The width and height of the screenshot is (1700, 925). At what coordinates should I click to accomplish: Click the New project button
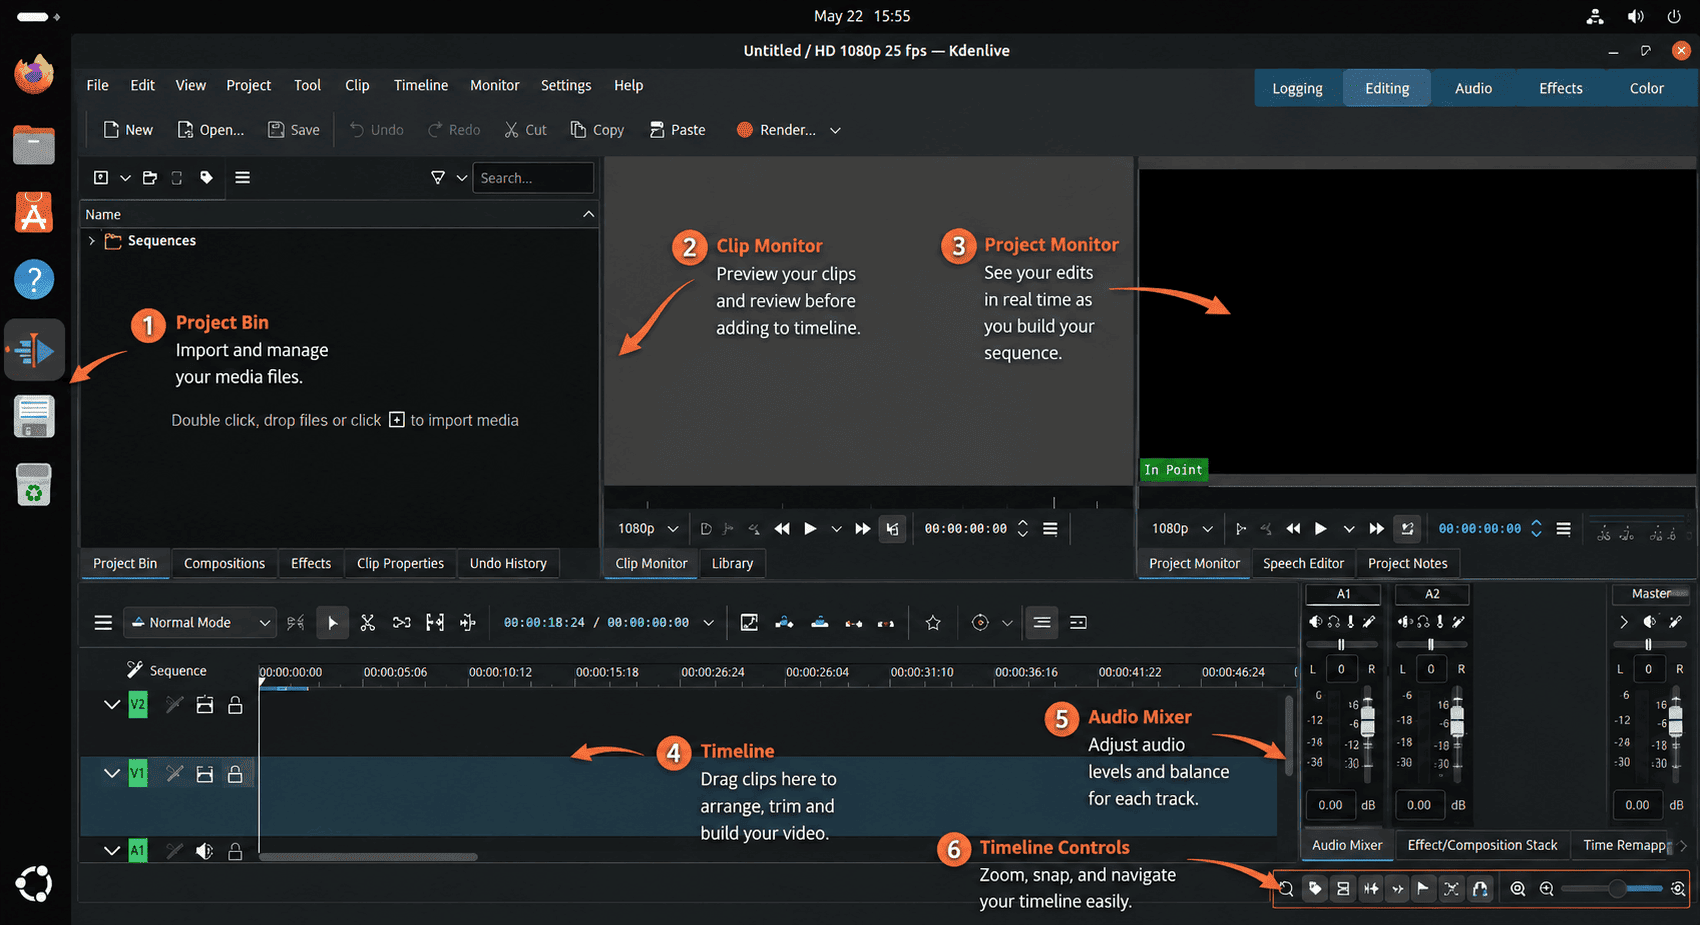point(128,130)
